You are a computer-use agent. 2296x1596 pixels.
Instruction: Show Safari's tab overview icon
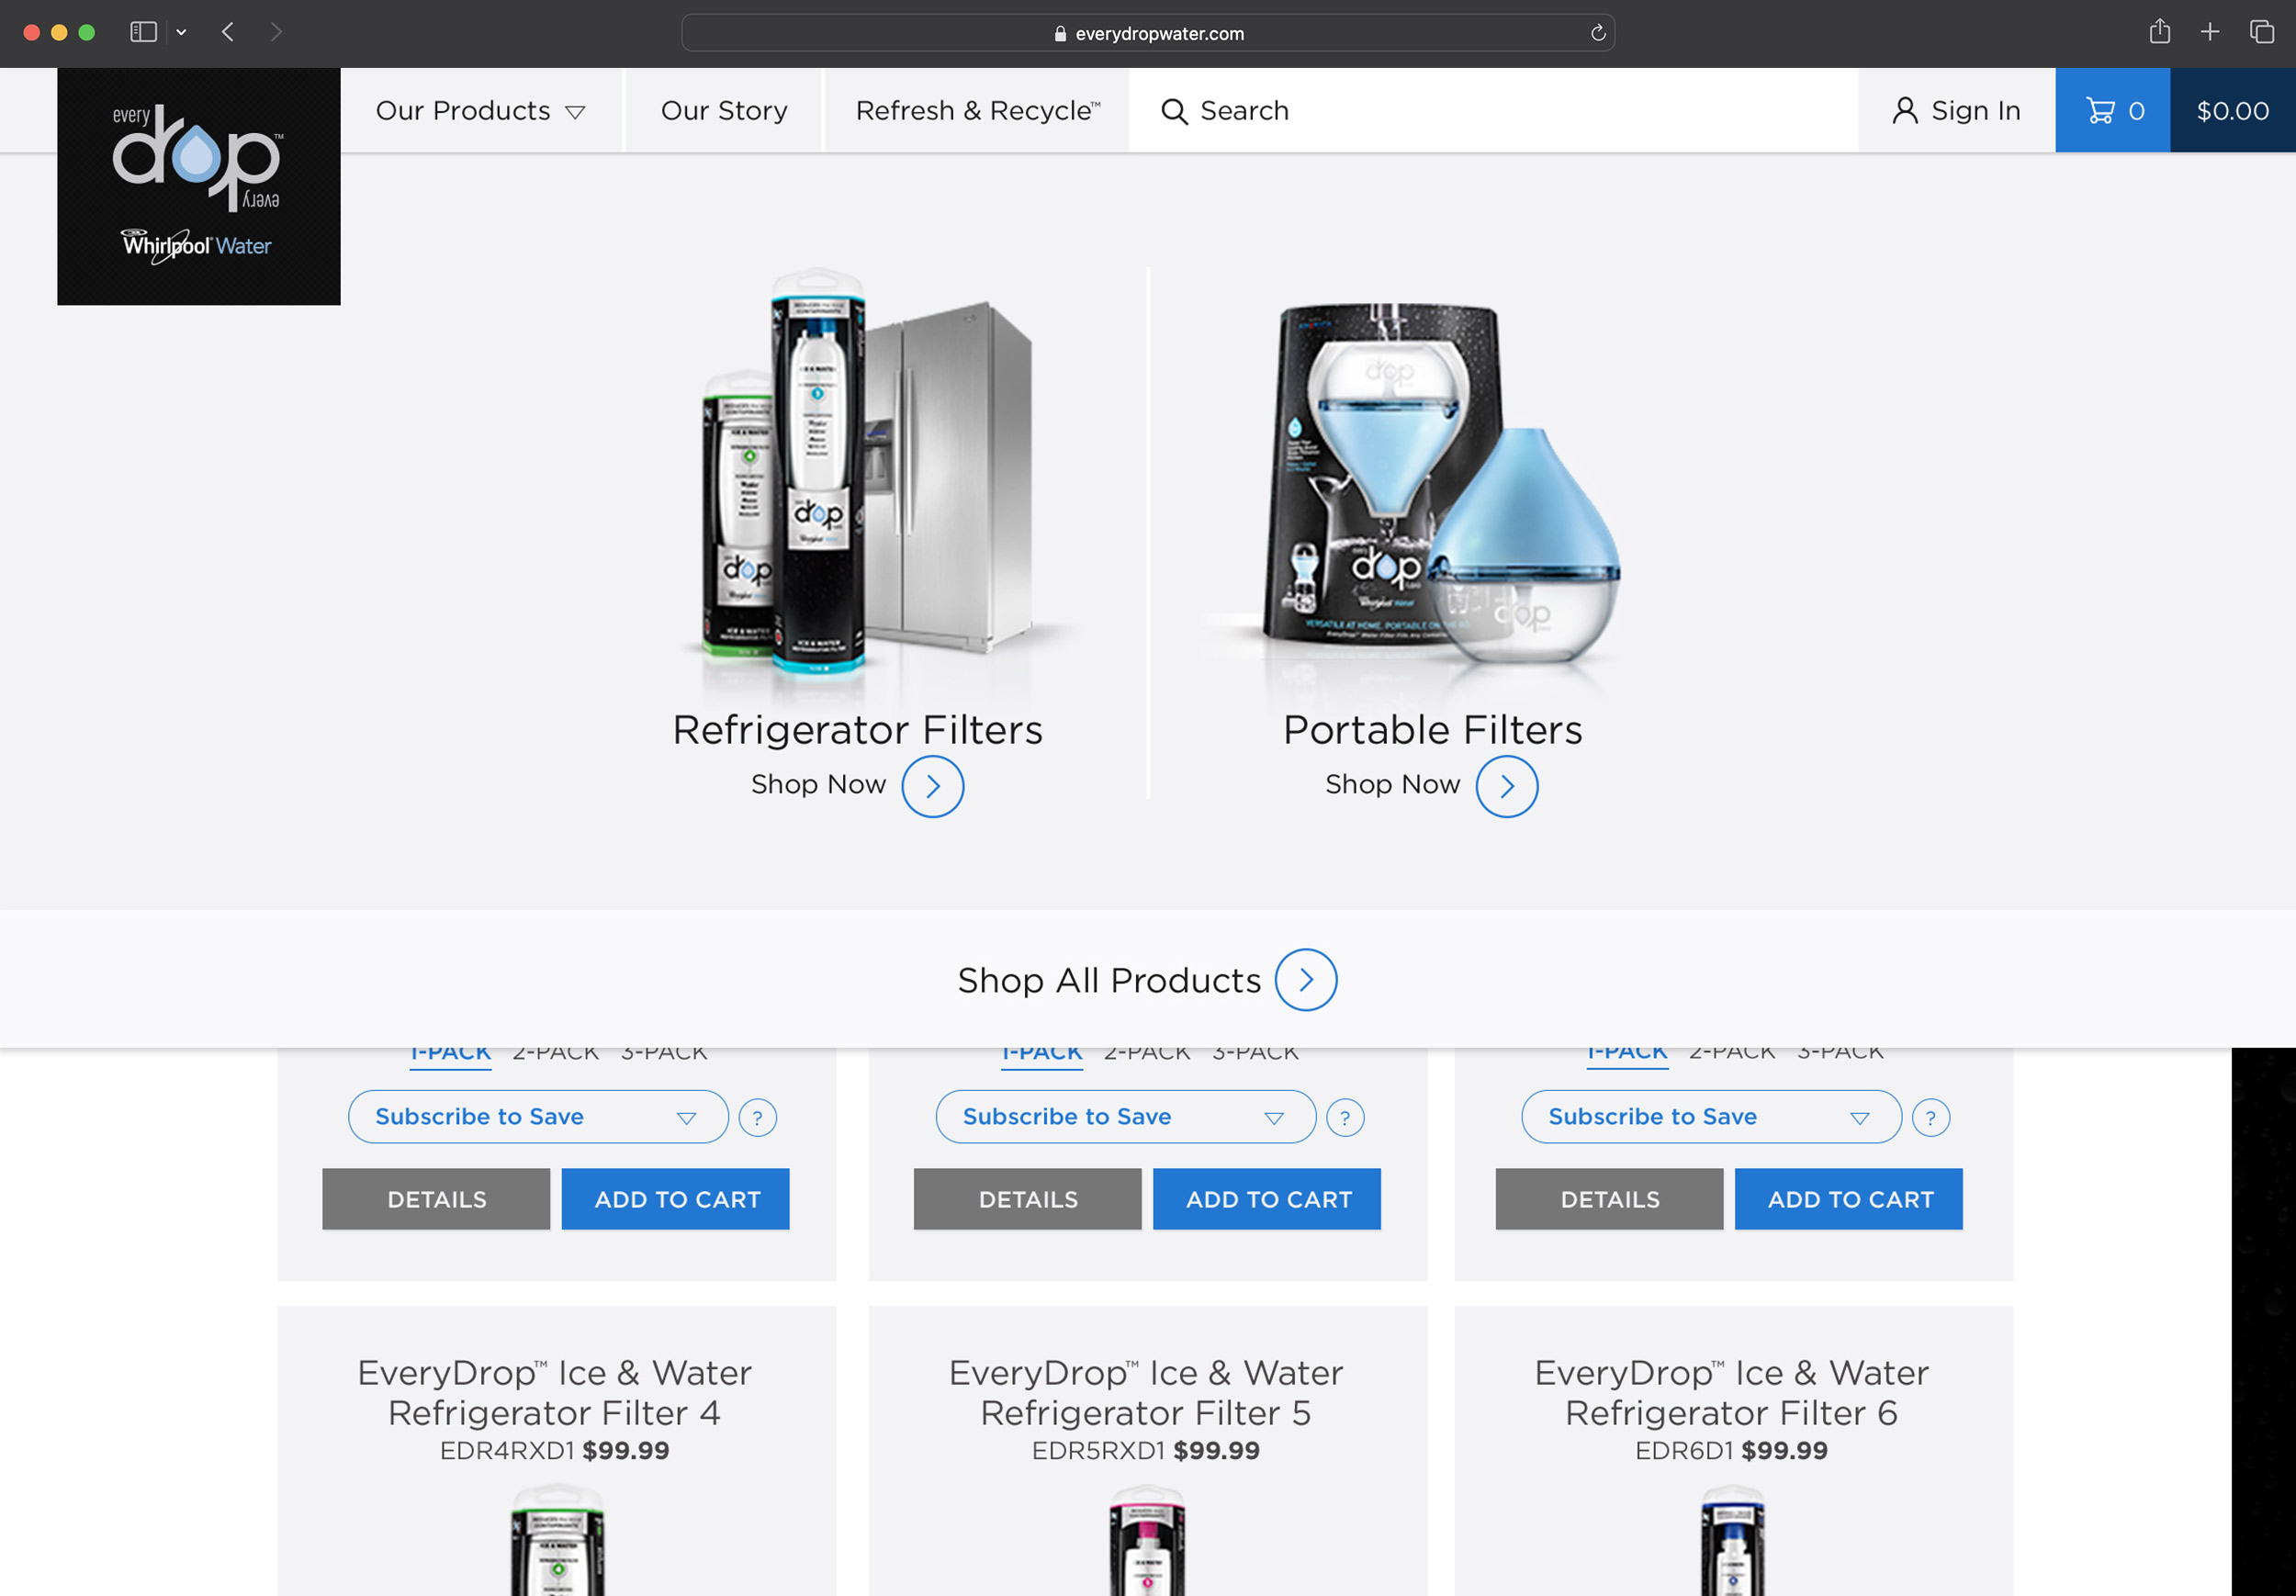(2261, 32)
